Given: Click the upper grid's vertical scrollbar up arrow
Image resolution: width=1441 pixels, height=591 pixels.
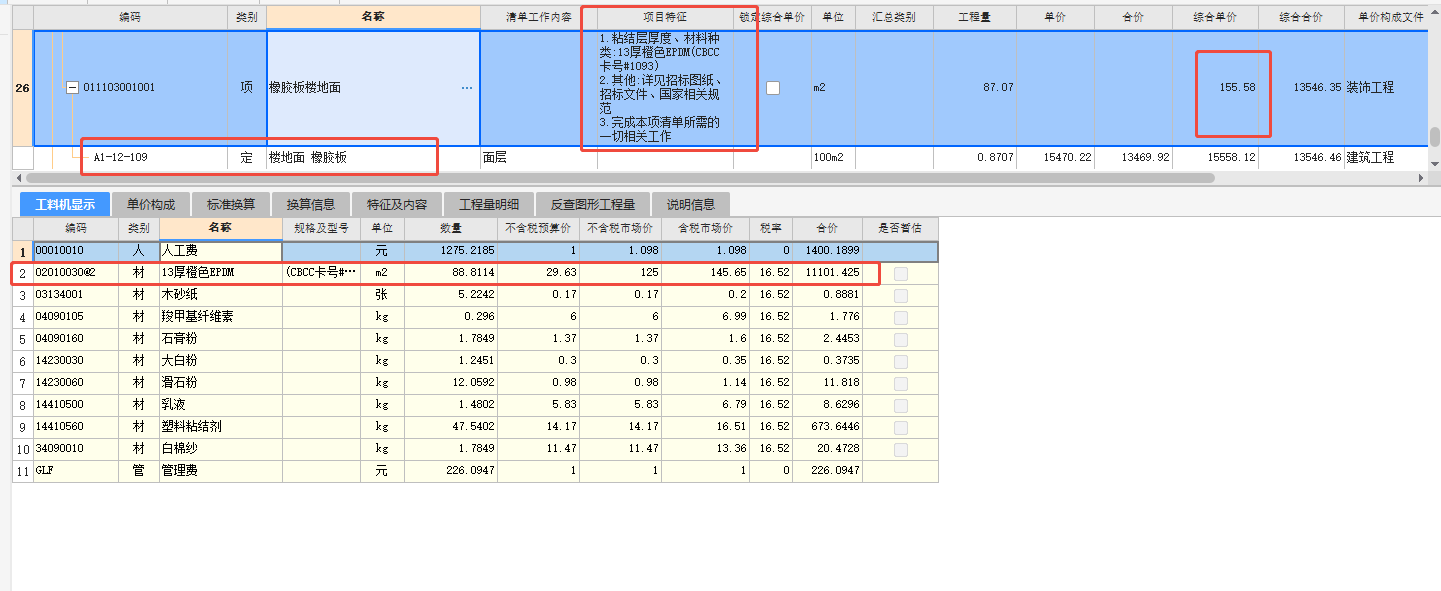Looking at the screenshot, I should tap(1434, 14).
